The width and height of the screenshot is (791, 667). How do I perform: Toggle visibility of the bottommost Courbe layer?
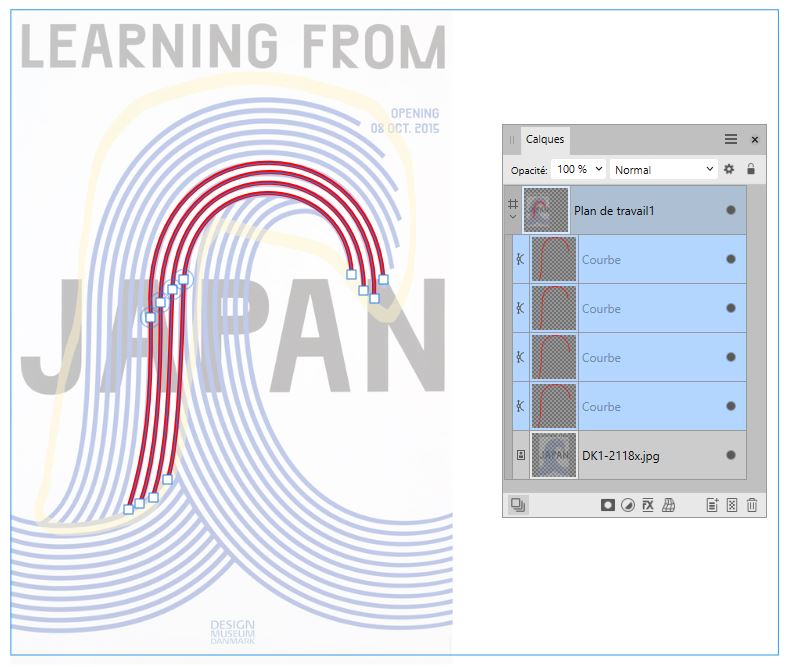coord(730,406)
